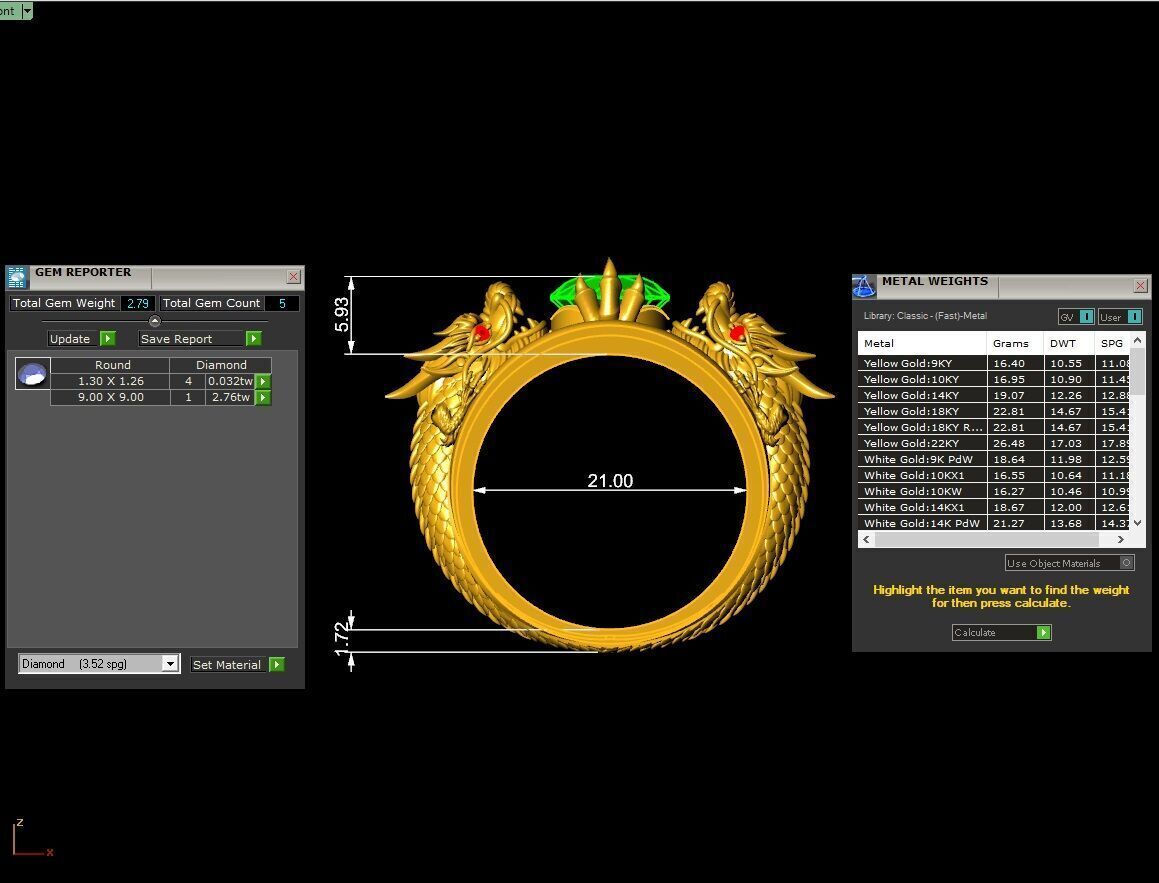Click the Grams column header
The height and width of the screenshot is (883, 1159).
(1015, 344)
